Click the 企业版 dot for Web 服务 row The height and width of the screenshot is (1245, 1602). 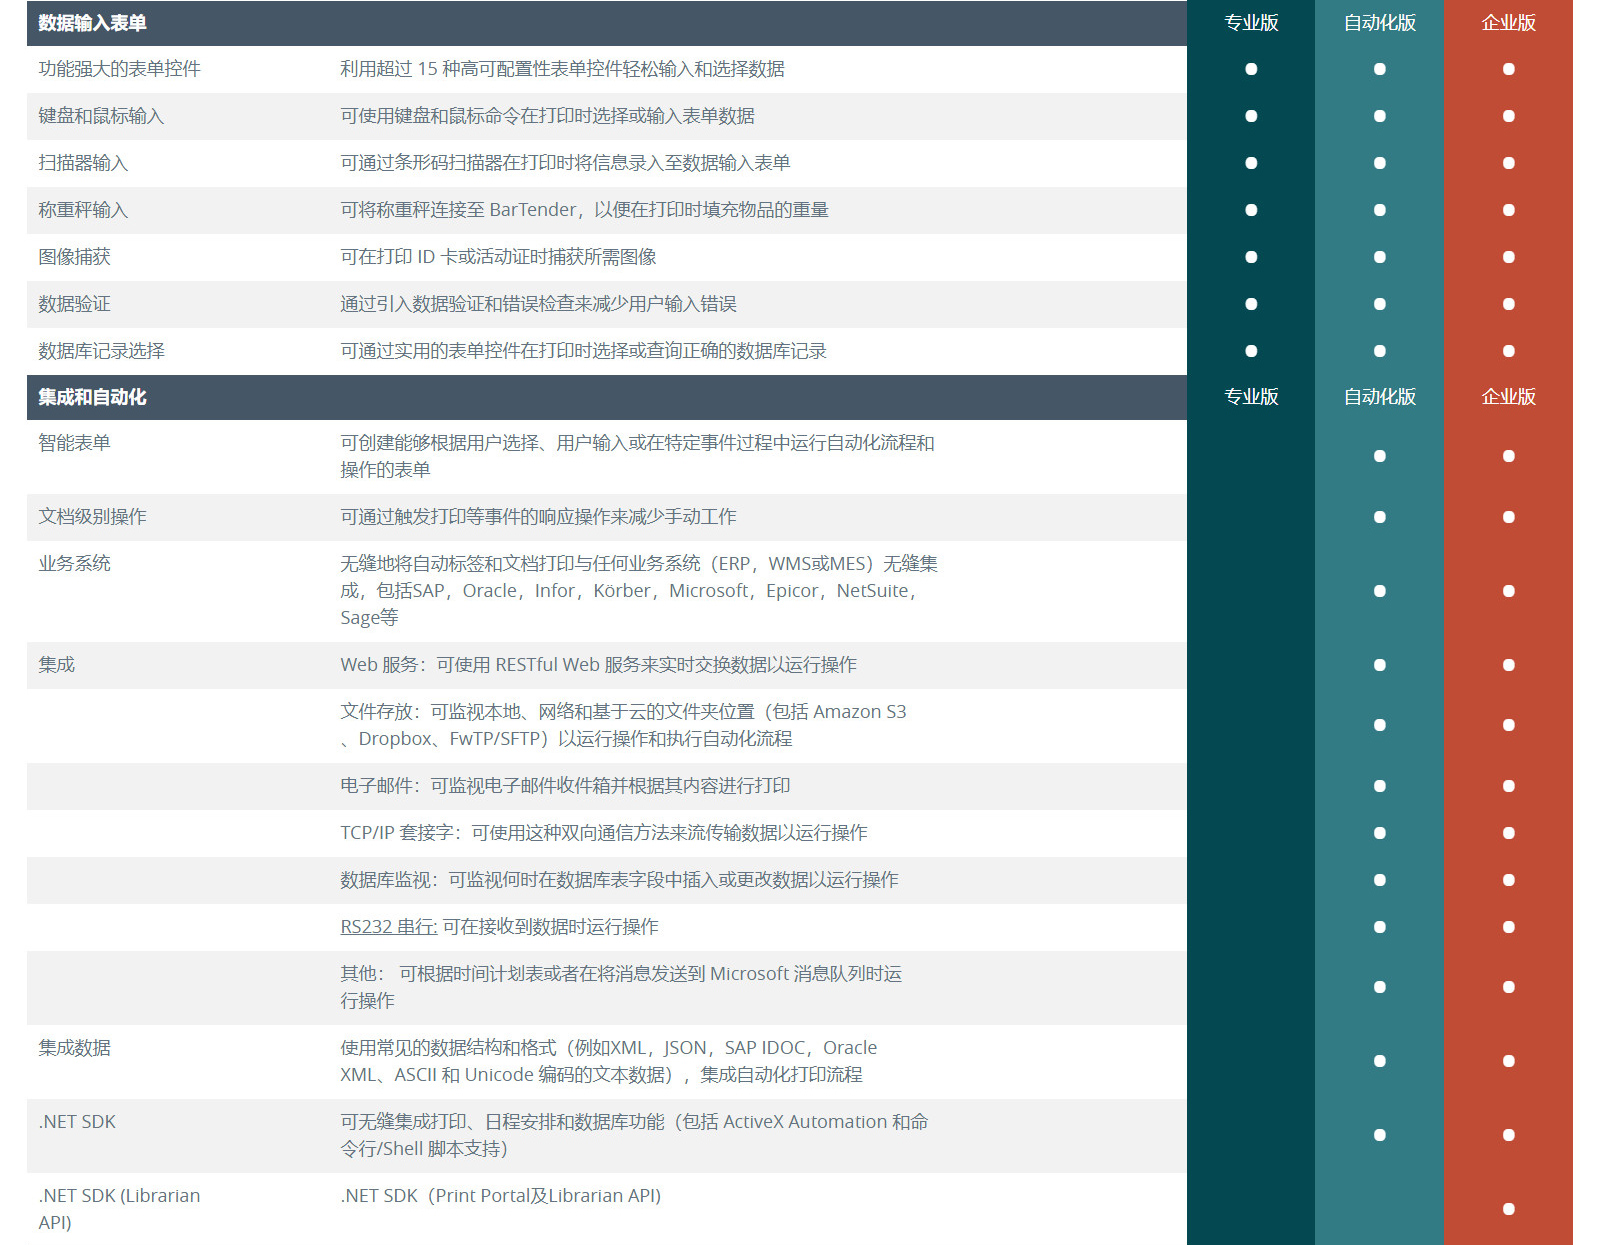[x=1509, y=665]
